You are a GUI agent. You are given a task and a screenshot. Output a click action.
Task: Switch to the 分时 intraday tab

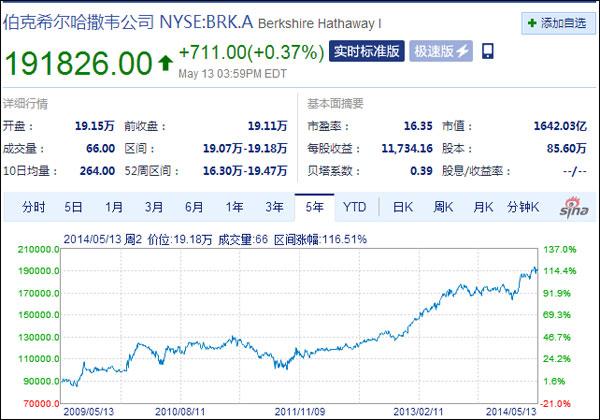tap(33, 207)
